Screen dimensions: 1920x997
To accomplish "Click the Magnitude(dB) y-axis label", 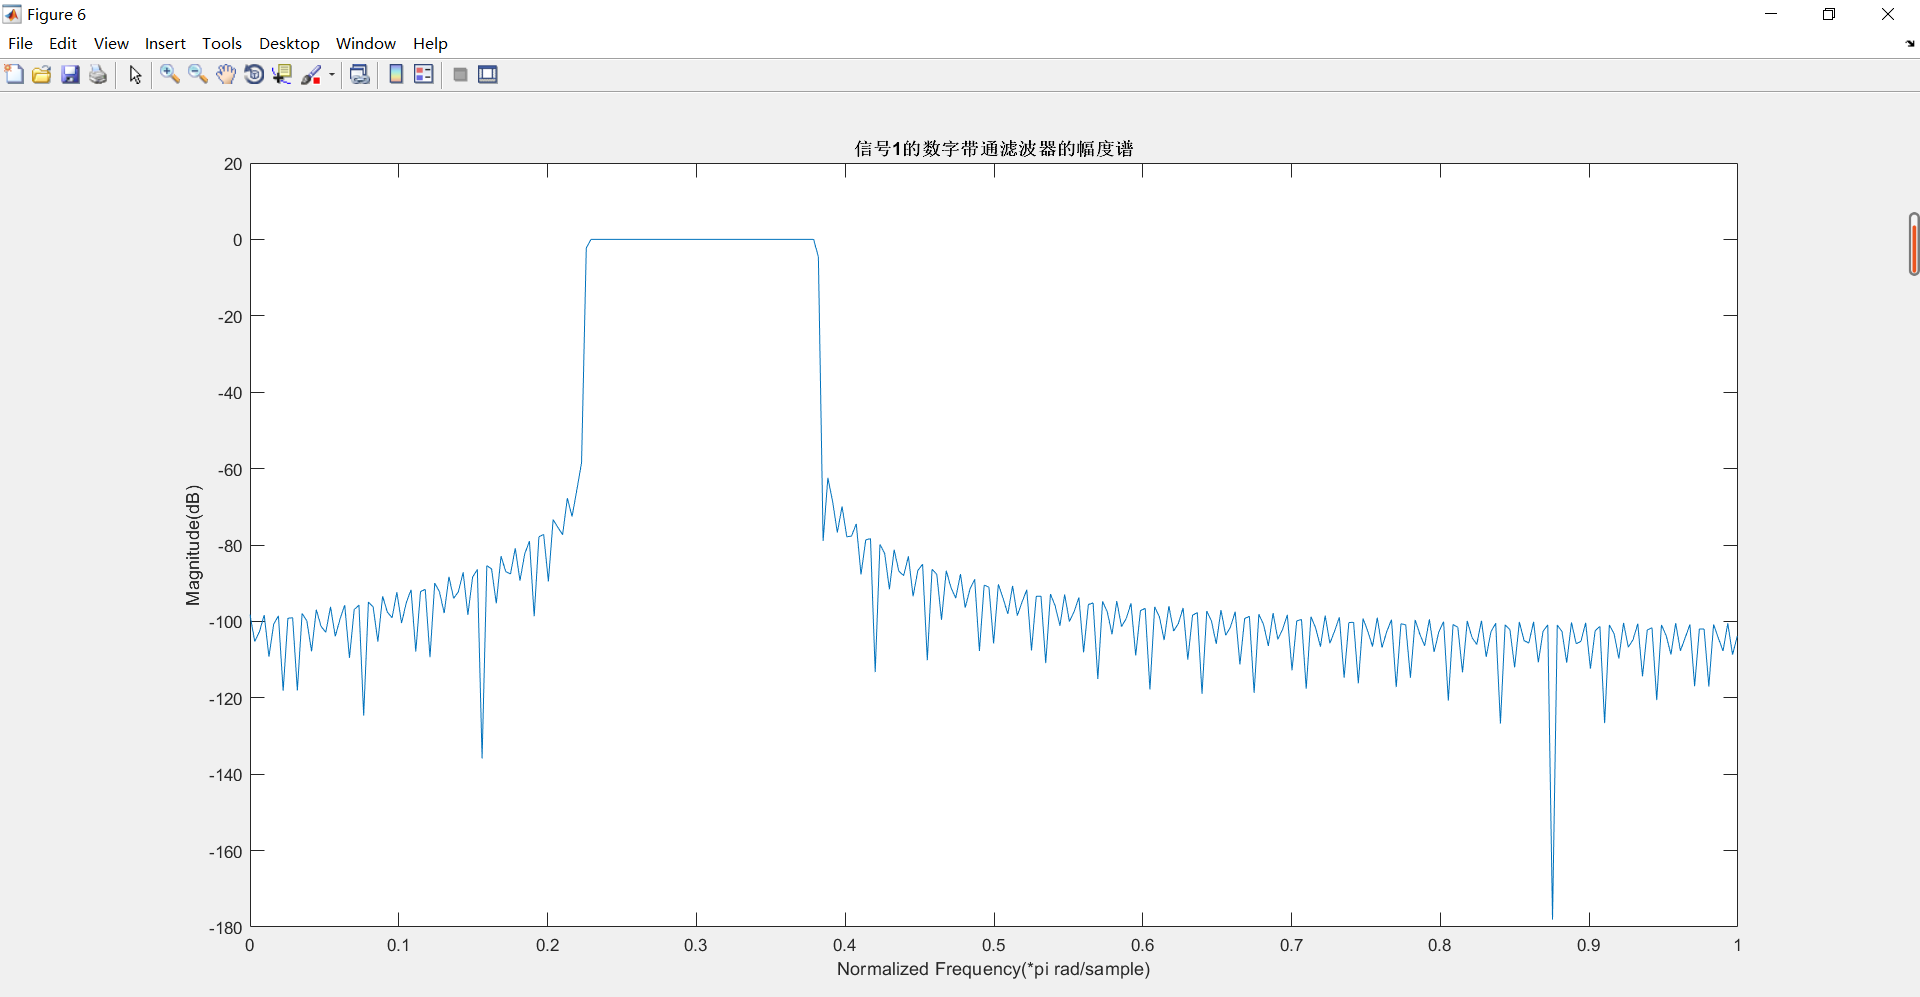I will click(x=193, y=545).
